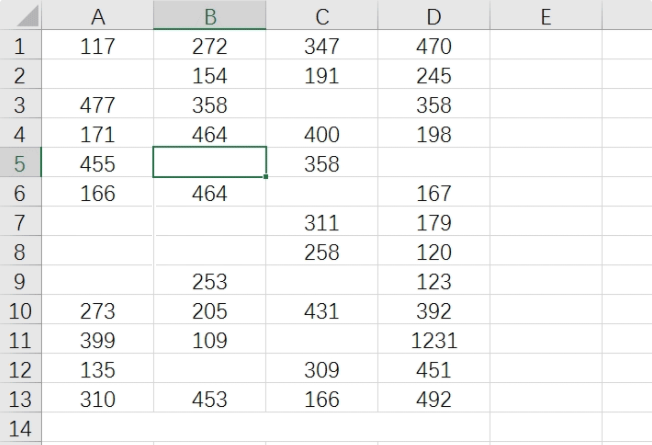Viewport: 652px width, 445px height.
Task: Select the cell containing 272
Action: (210, 46)
